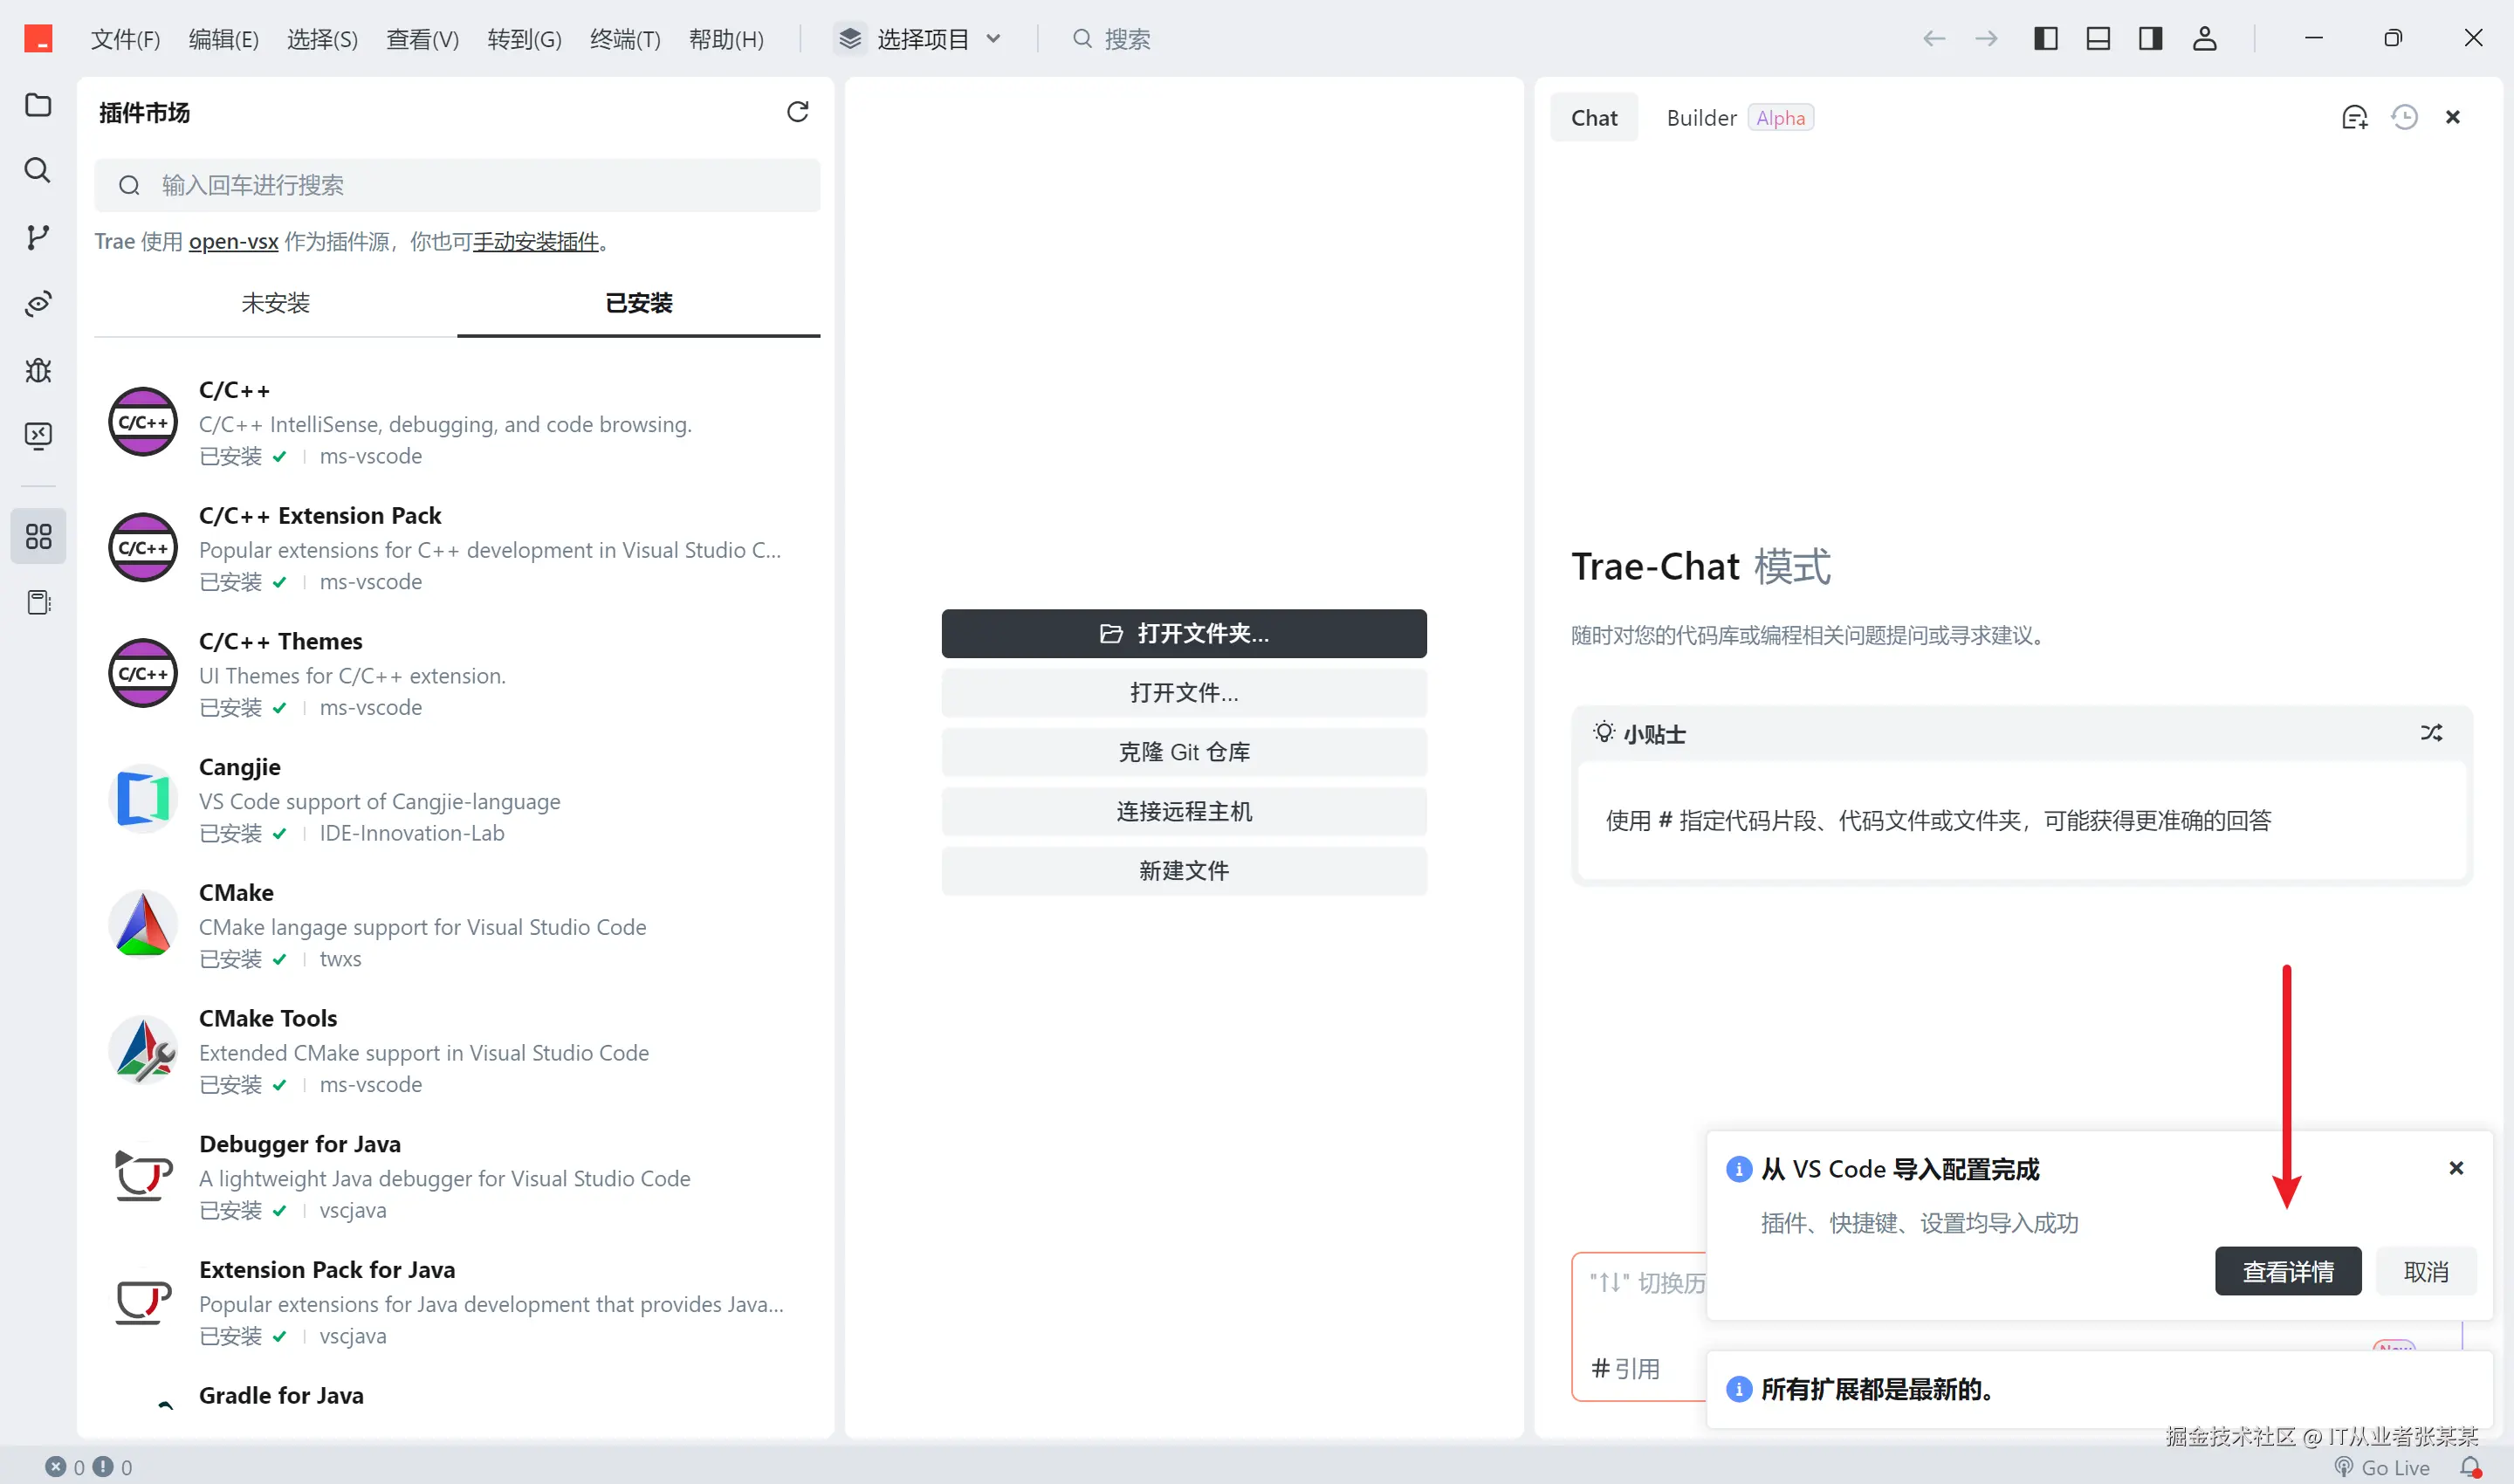Open the Explorer folder icon in sidebar

coord(38,105)
